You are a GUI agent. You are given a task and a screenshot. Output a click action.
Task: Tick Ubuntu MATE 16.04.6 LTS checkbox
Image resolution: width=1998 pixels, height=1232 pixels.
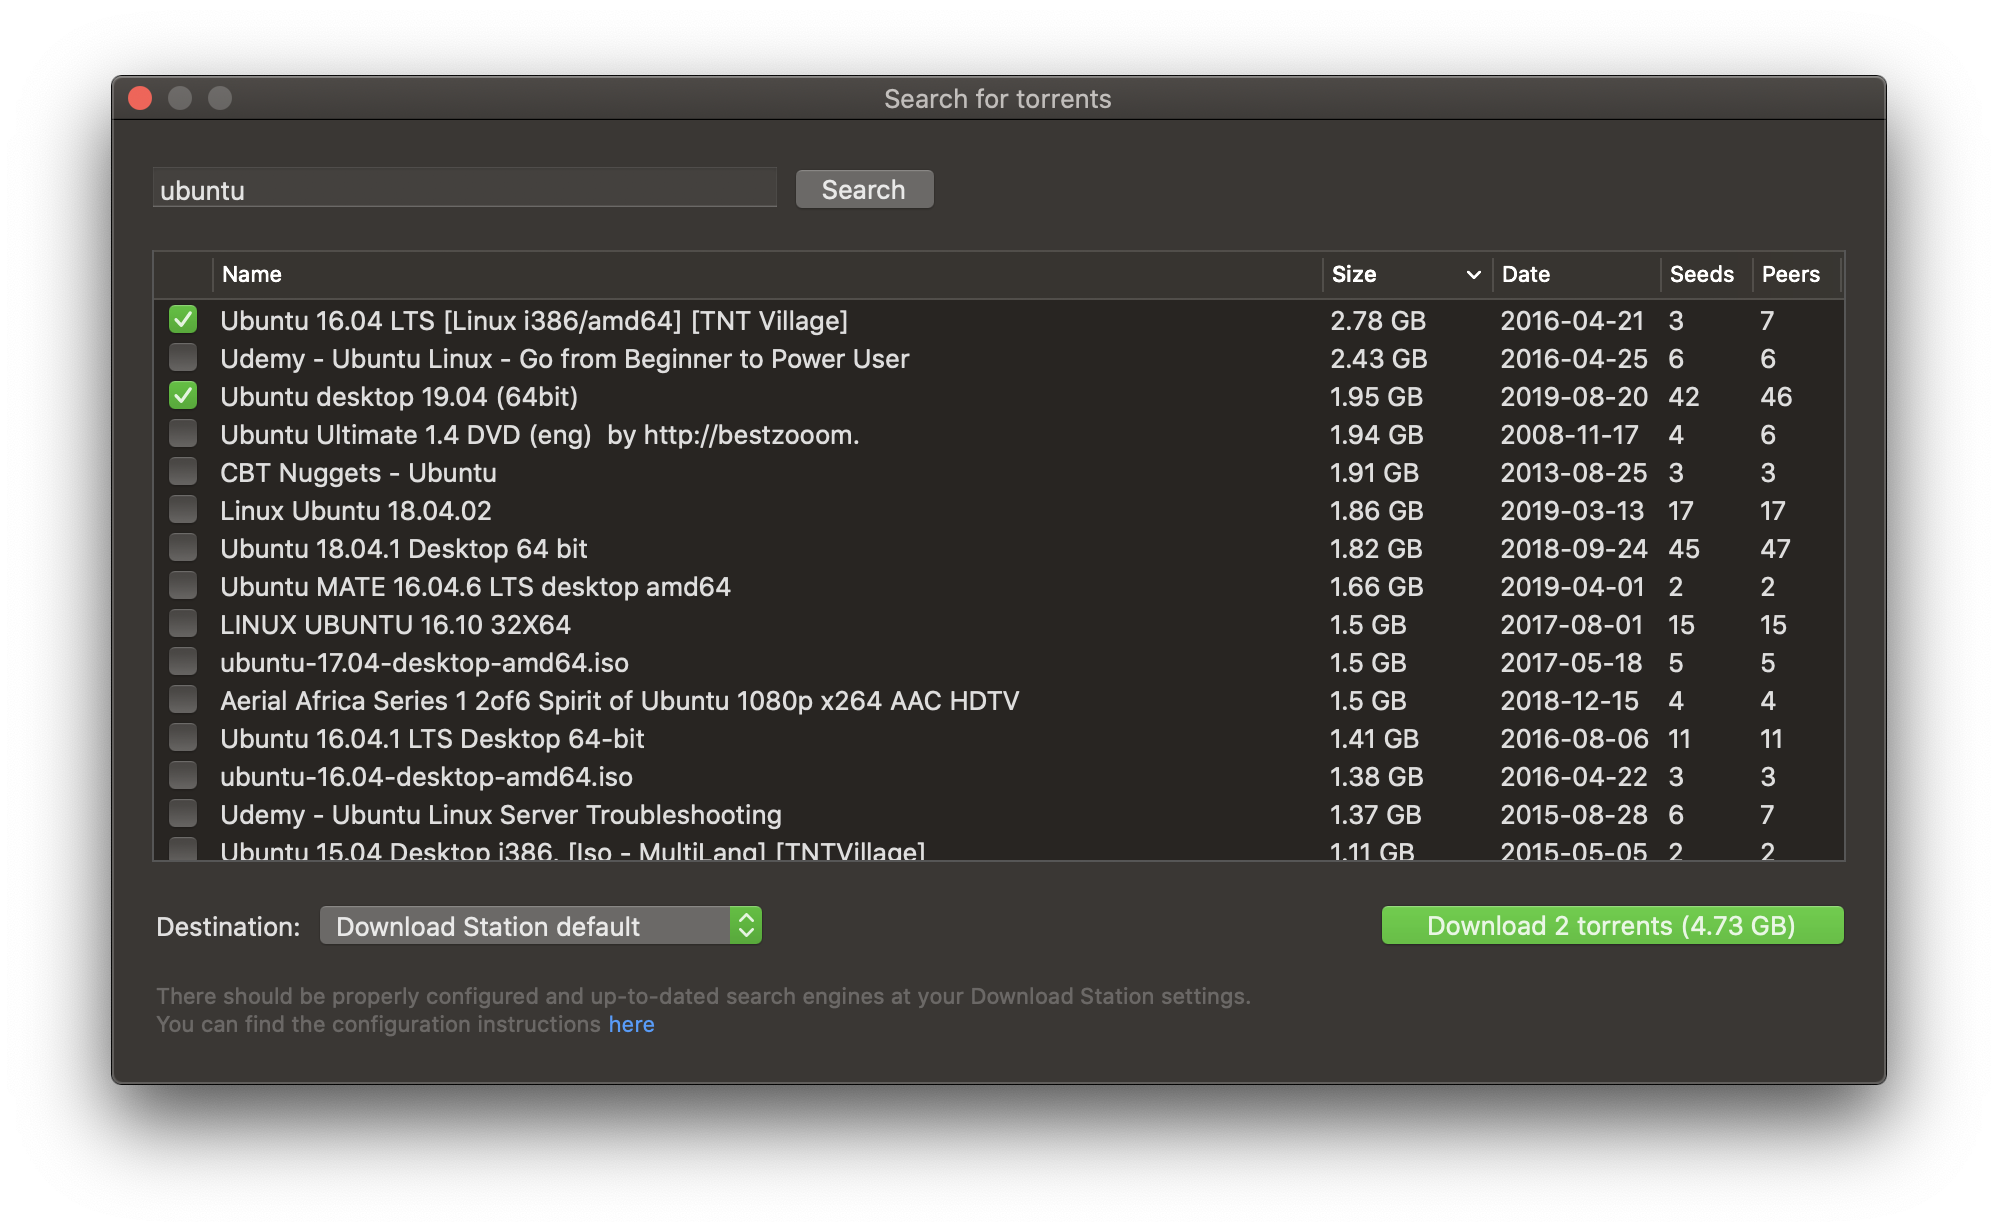[x=183, y=586]
